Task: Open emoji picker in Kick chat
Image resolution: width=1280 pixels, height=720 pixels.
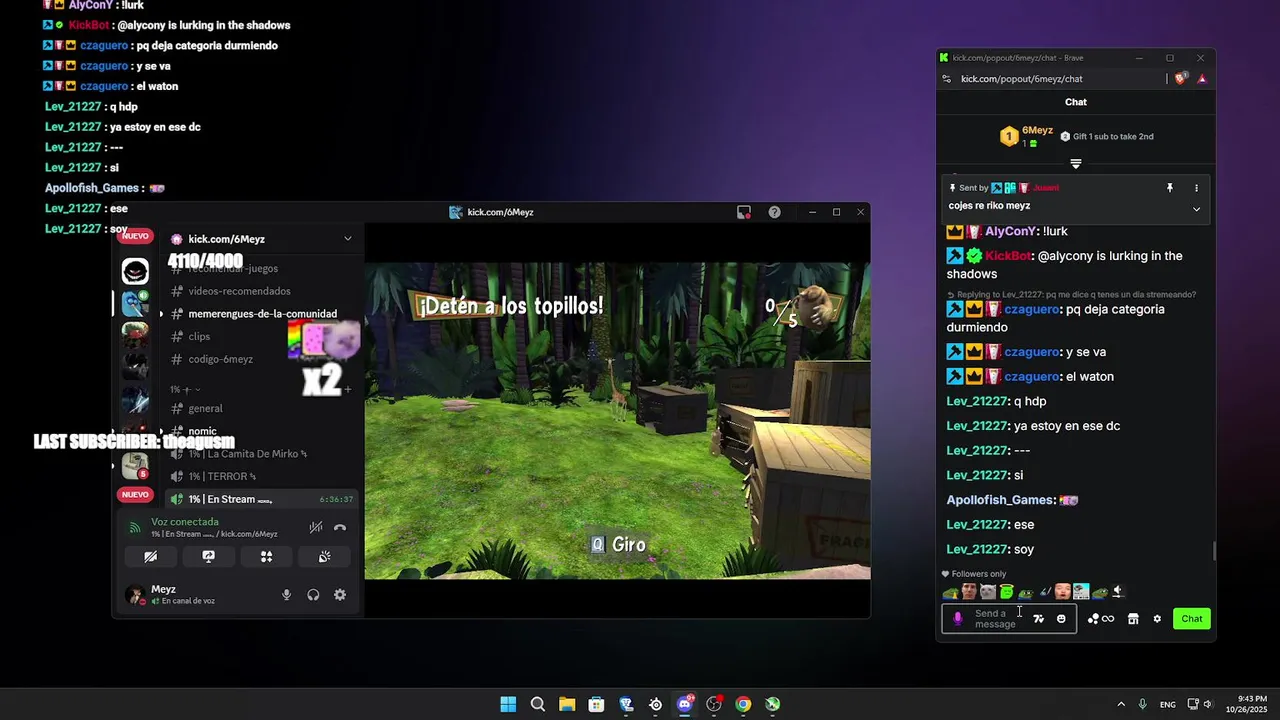Action: click(1061, 619)
